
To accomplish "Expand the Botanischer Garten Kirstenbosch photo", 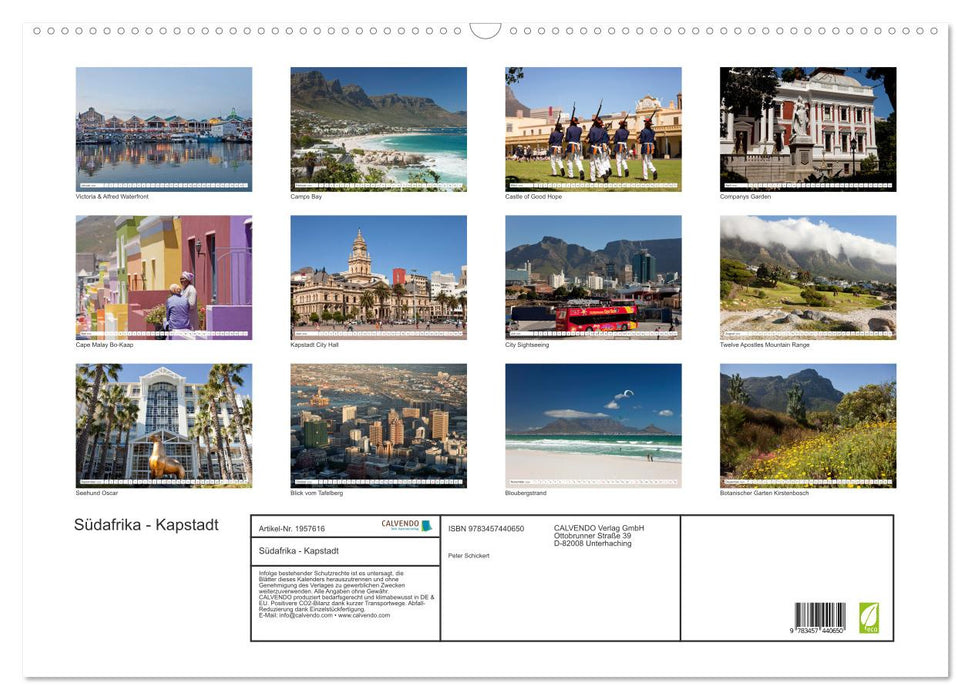I will (806, 424).
